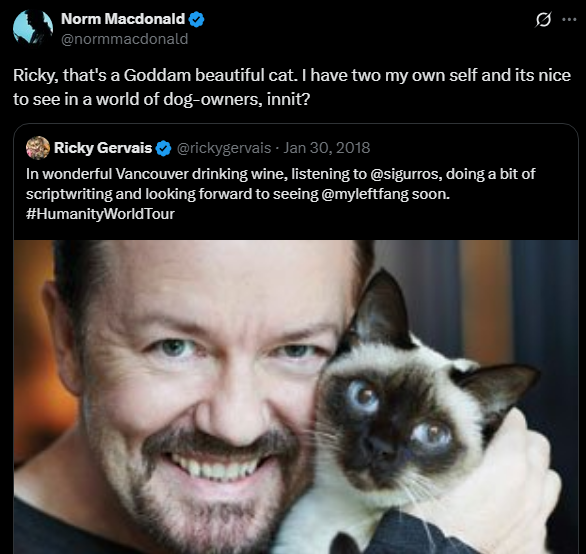The image size is (586, 554).
Task: Open the three-dot more options menu
Action: point(569,19)
